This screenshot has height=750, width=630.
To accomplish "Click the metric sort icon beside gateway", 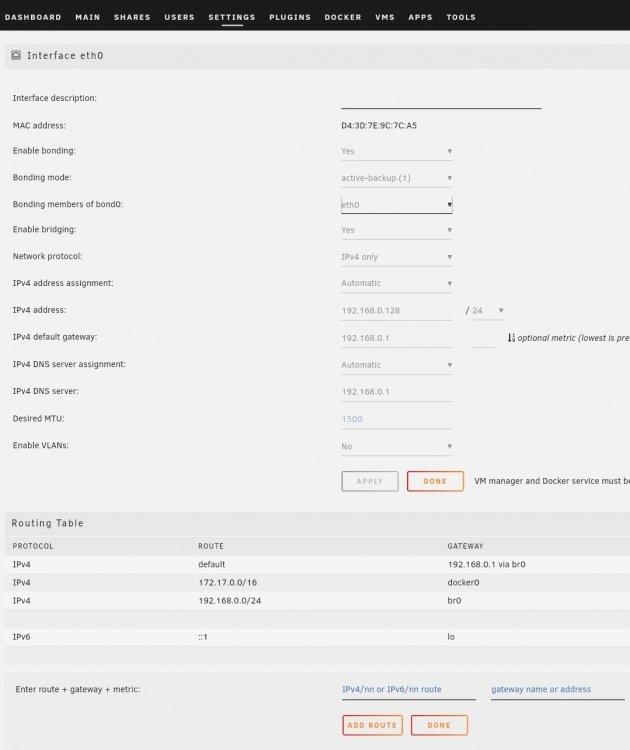I will click(511, 338).
